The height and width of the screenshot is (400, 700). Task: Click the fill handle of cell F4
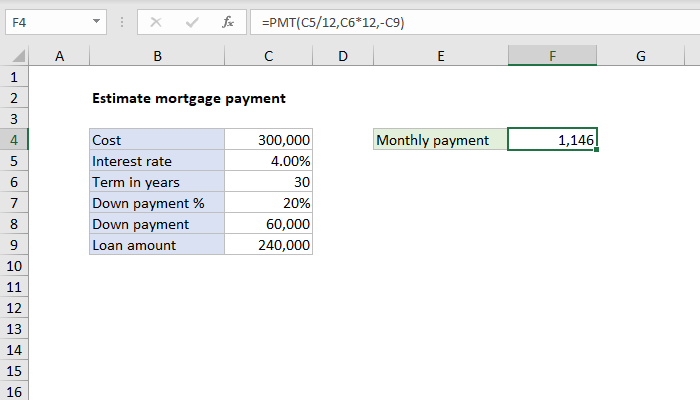(596, 150)
